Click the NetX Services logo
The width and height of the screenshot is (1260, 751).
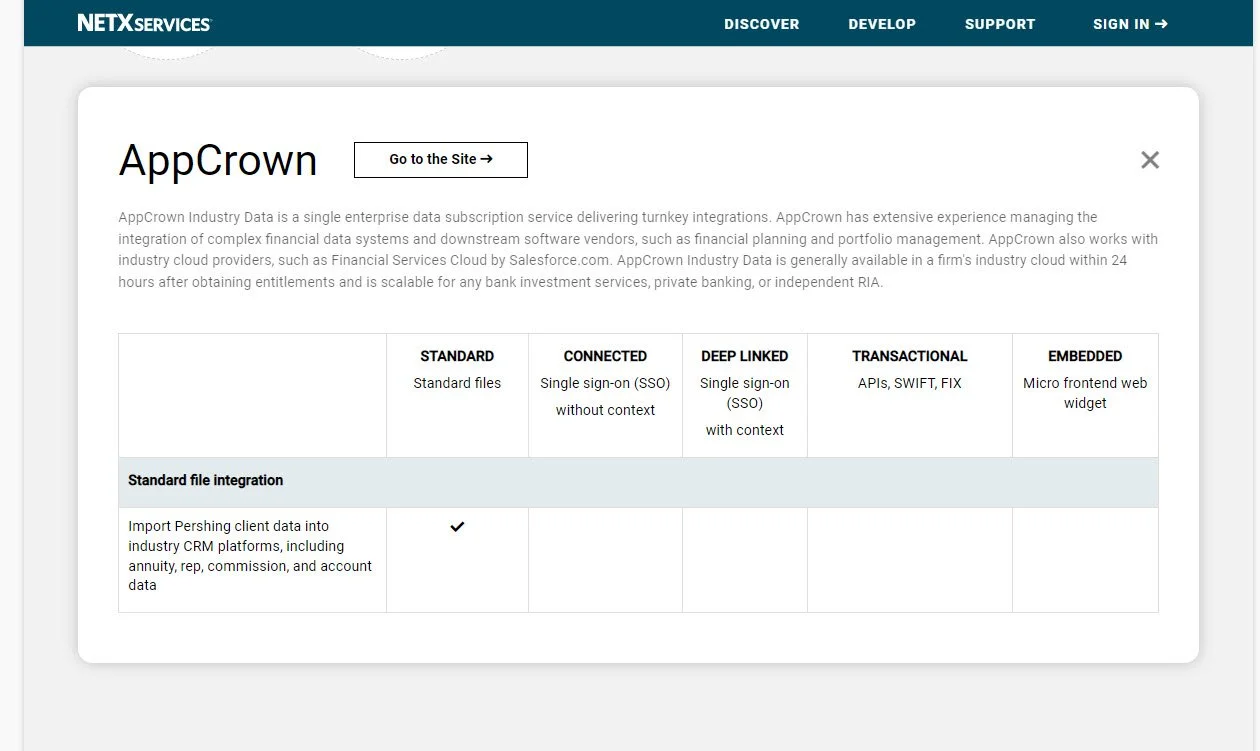click(143, 22)
